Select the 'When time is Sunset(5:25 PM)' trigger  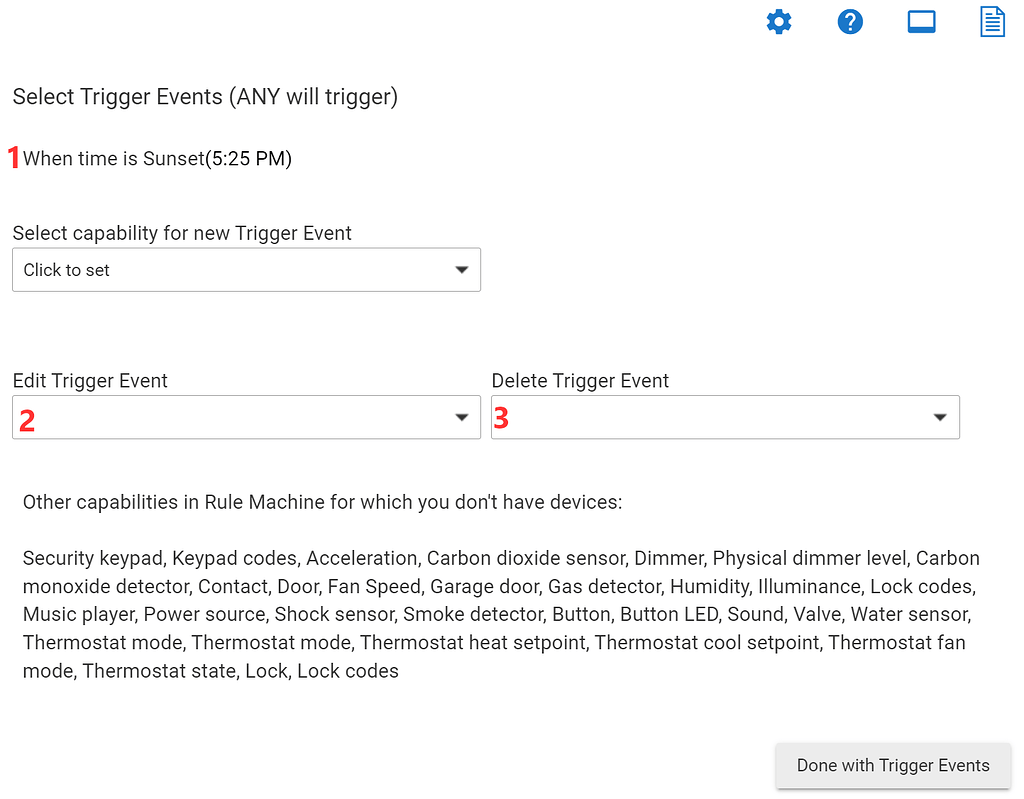(158, 158)
